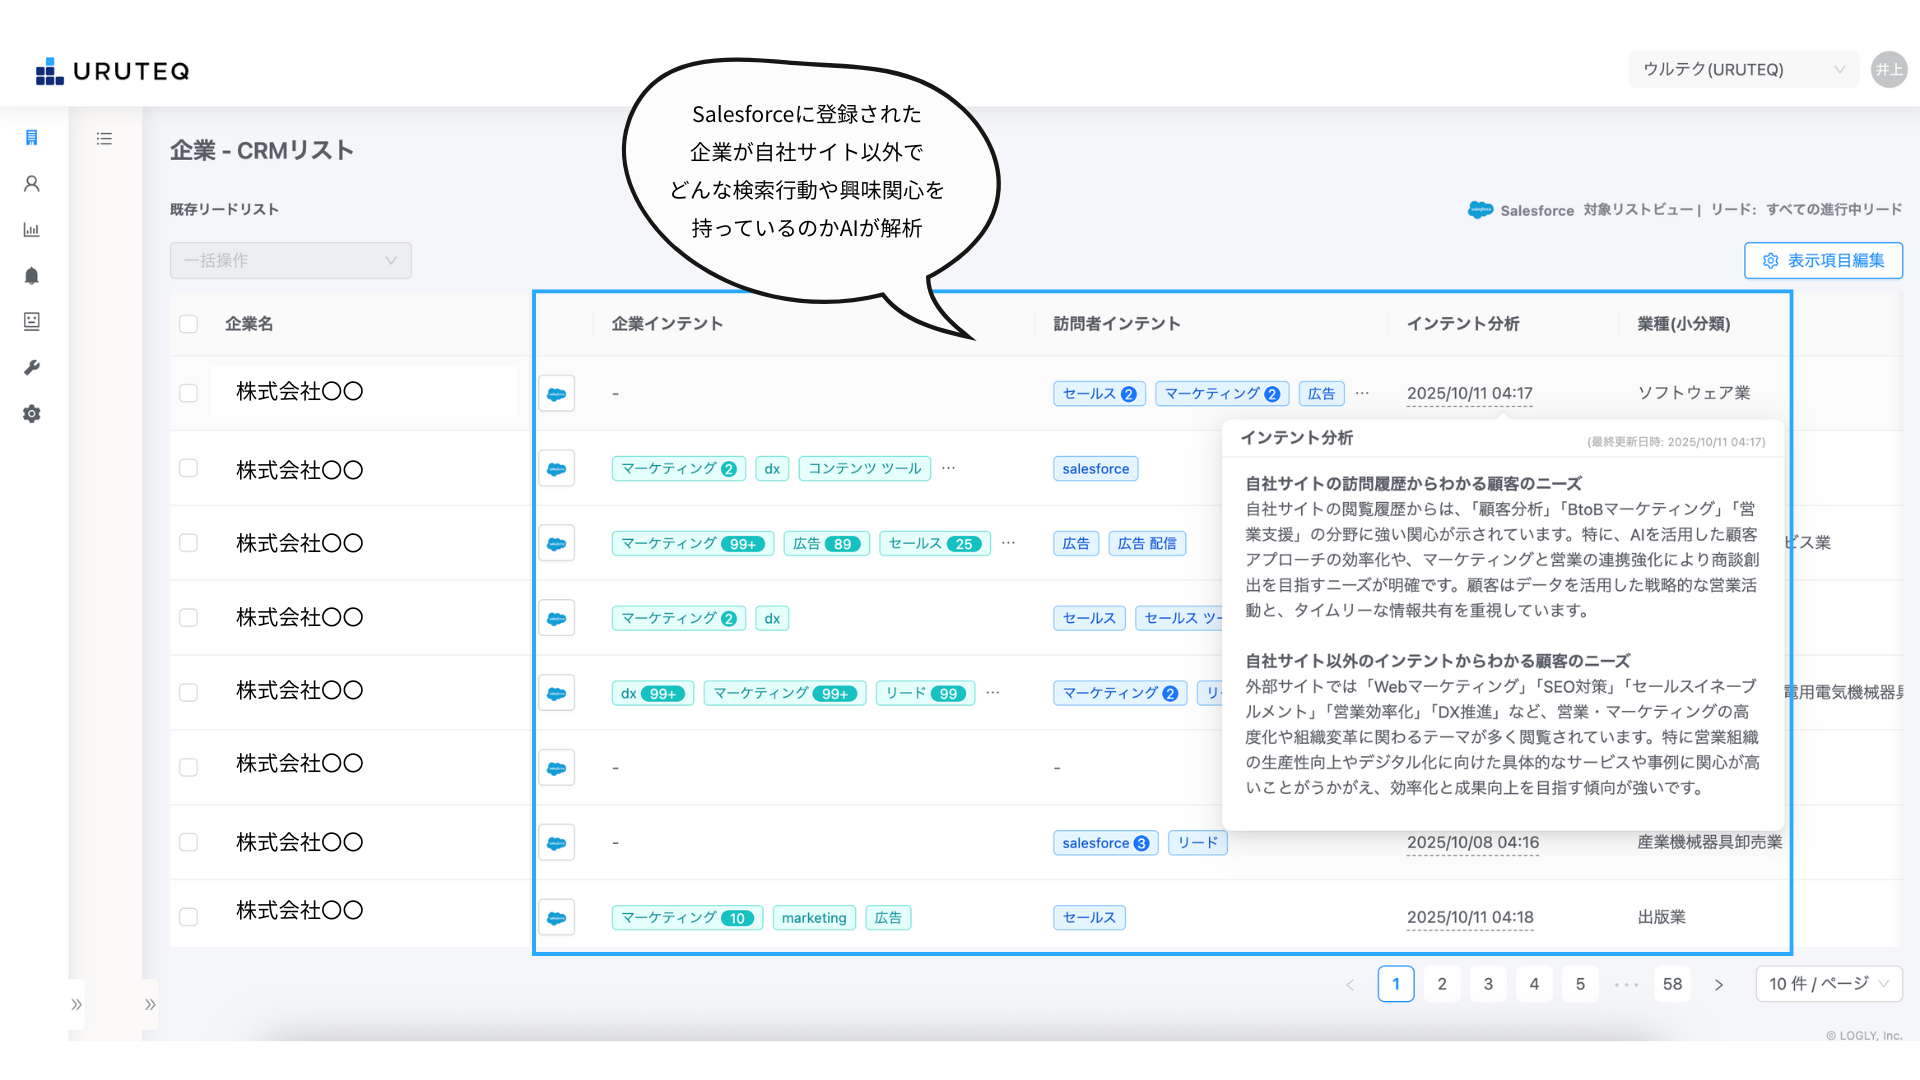Open the 一括操作 bulk action dropdown
The image size is (1920, 1080).
coord(290,261)
